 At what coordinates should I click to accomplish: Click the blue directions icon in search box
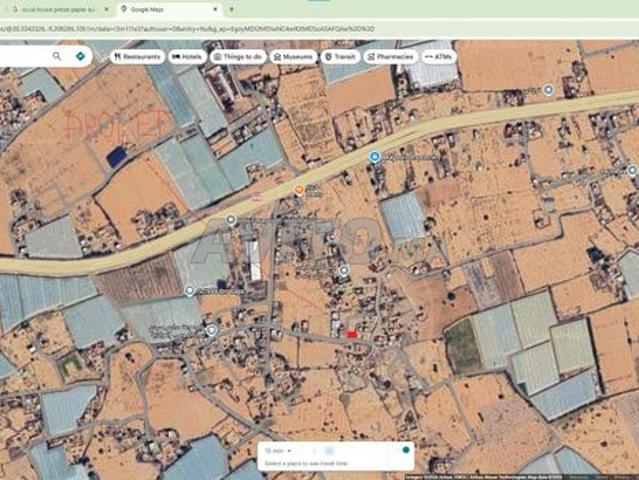(80, 57)
